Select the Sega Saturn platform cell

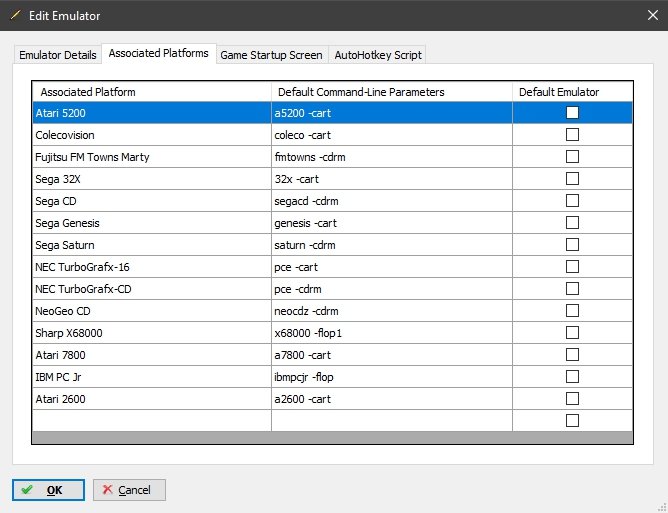pyautogui.click(x=152, y=245)
